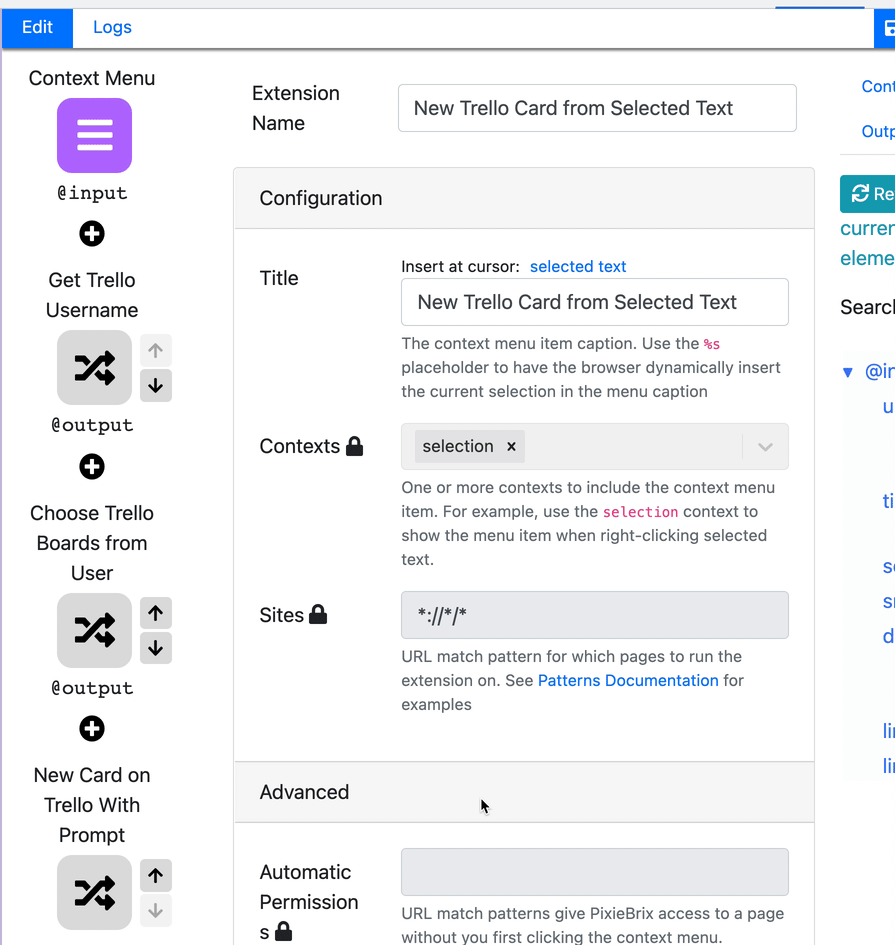Move New Card on Trello With Prompt up

coord(156,875)
